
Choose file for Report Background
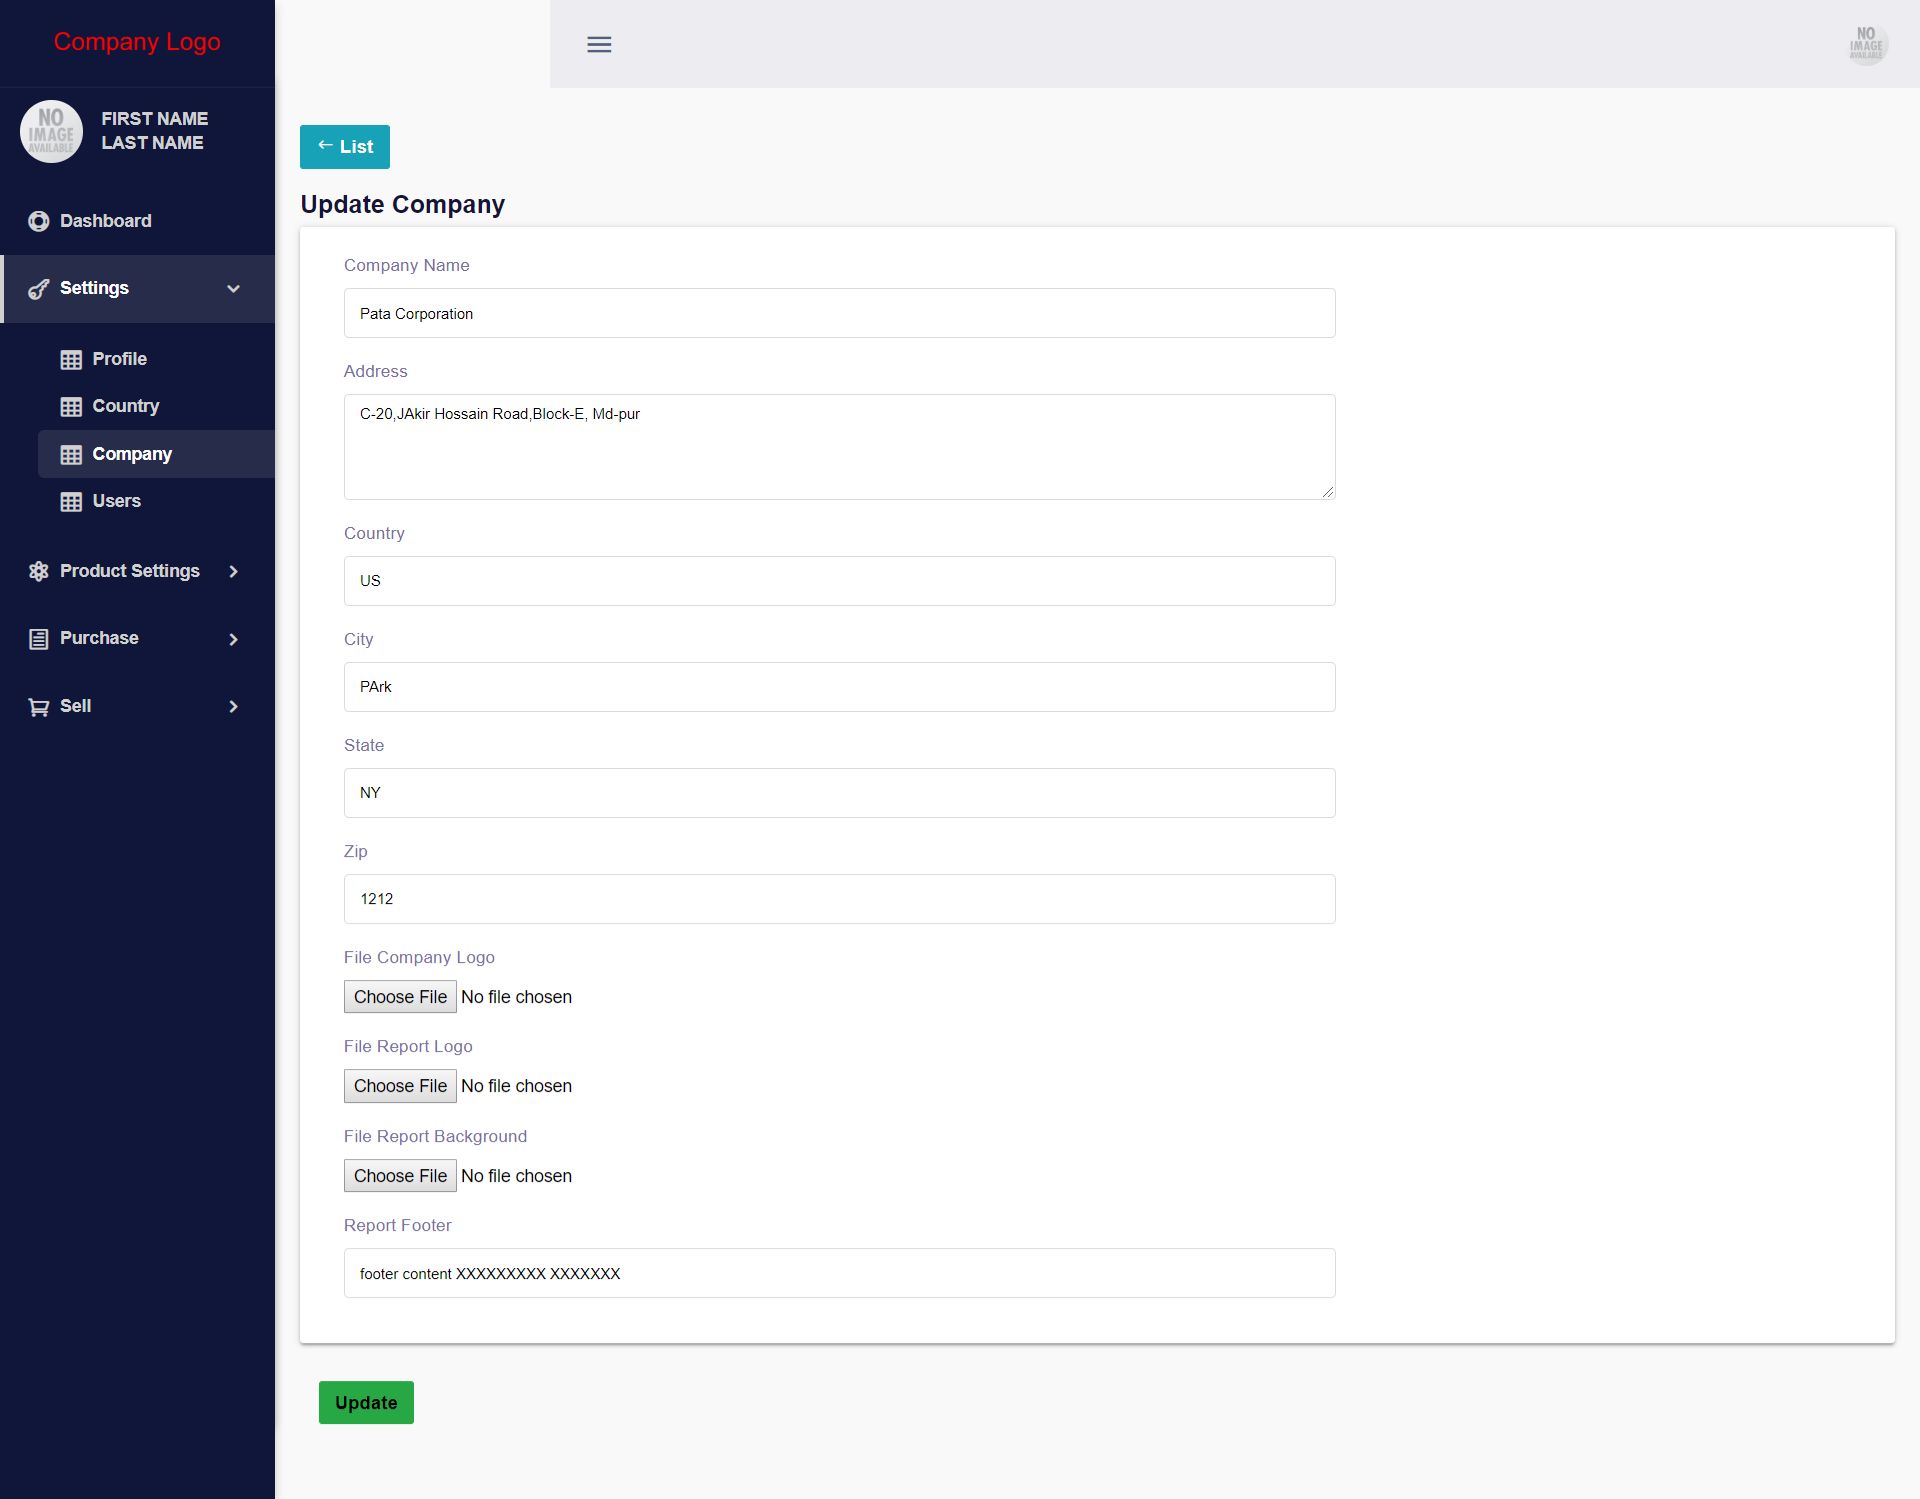[x=400, y=1176]
